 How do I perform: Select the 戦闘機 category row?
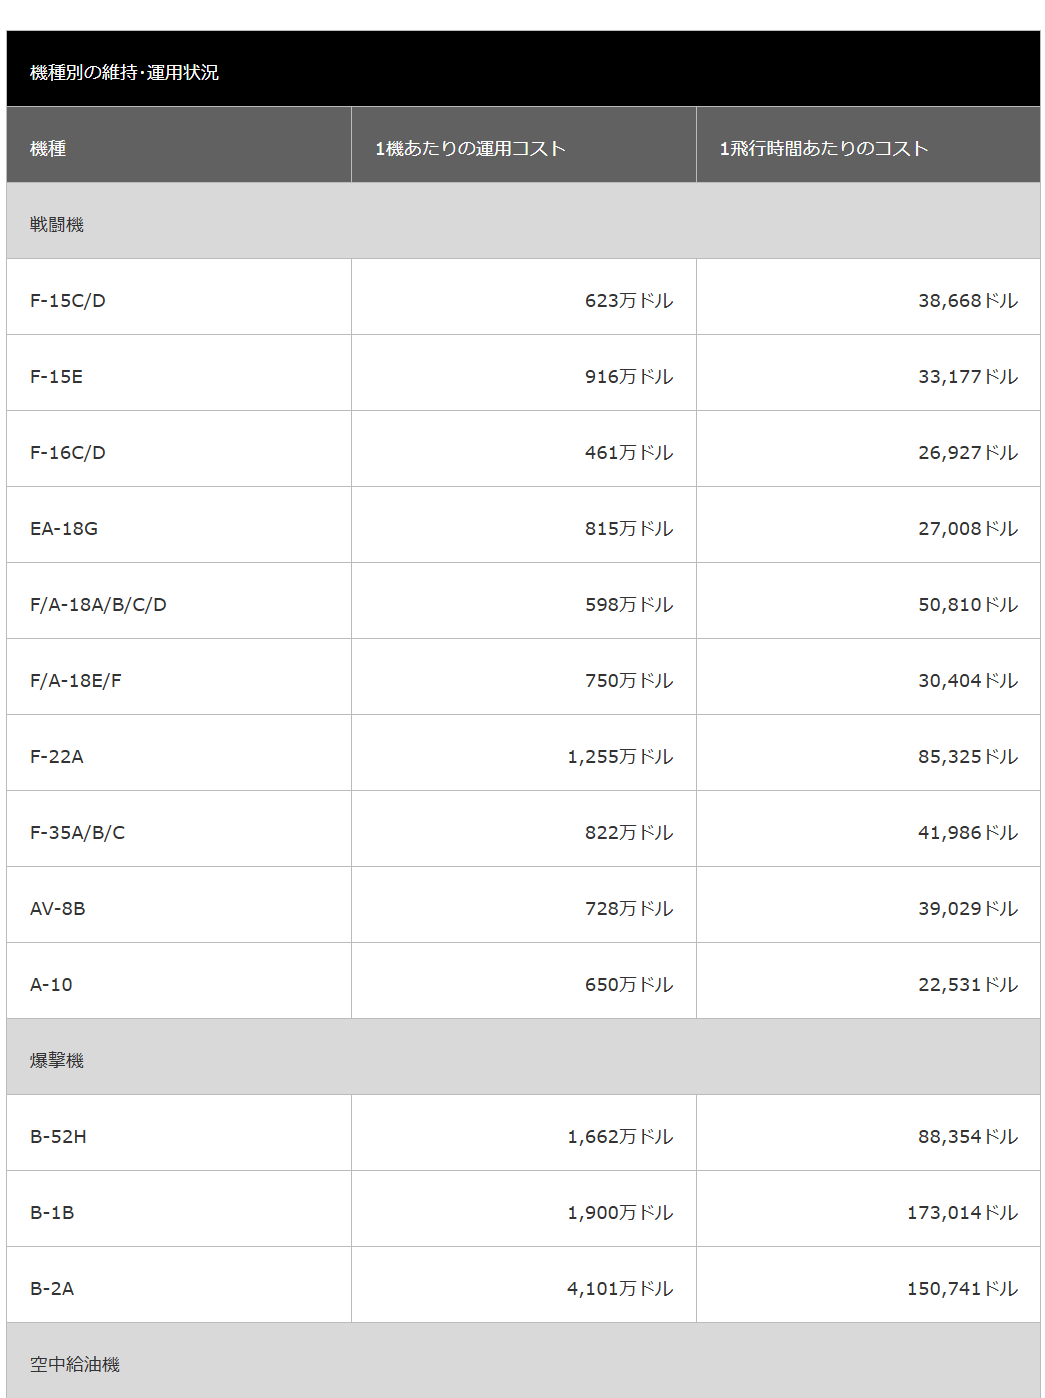57,224
